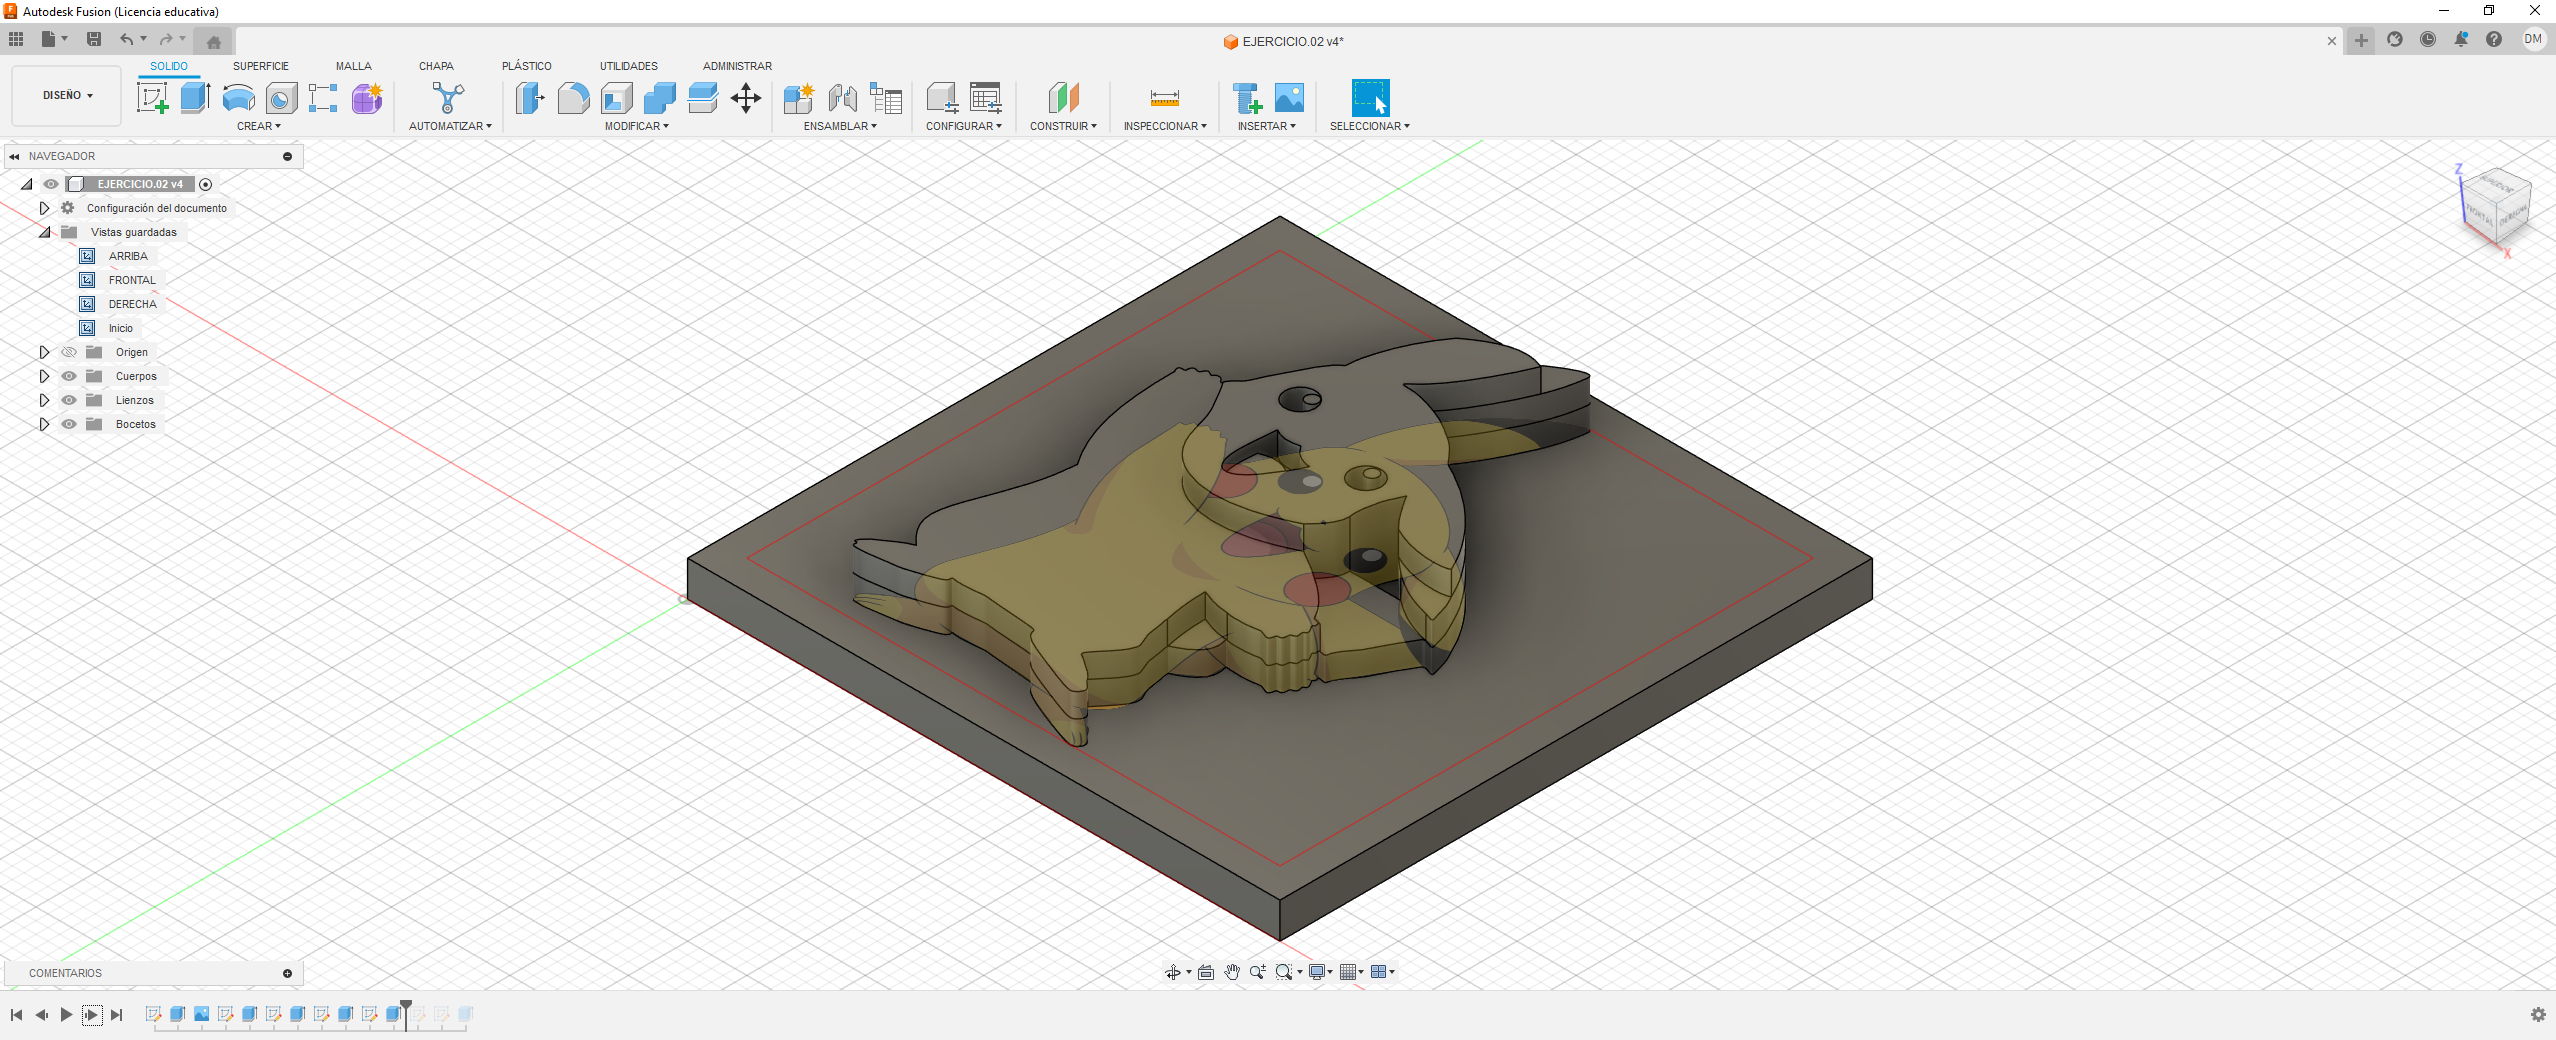Switch to the ADMINISTRAR tab
The image size is (2556, 1040).
pyautogui.click(x=737, y=66)
